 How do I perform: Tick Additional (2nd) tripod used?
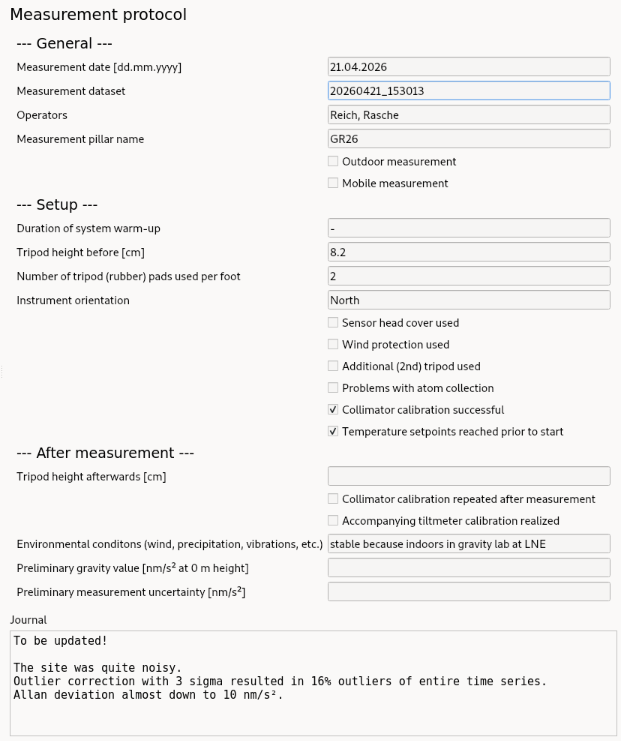333,366
